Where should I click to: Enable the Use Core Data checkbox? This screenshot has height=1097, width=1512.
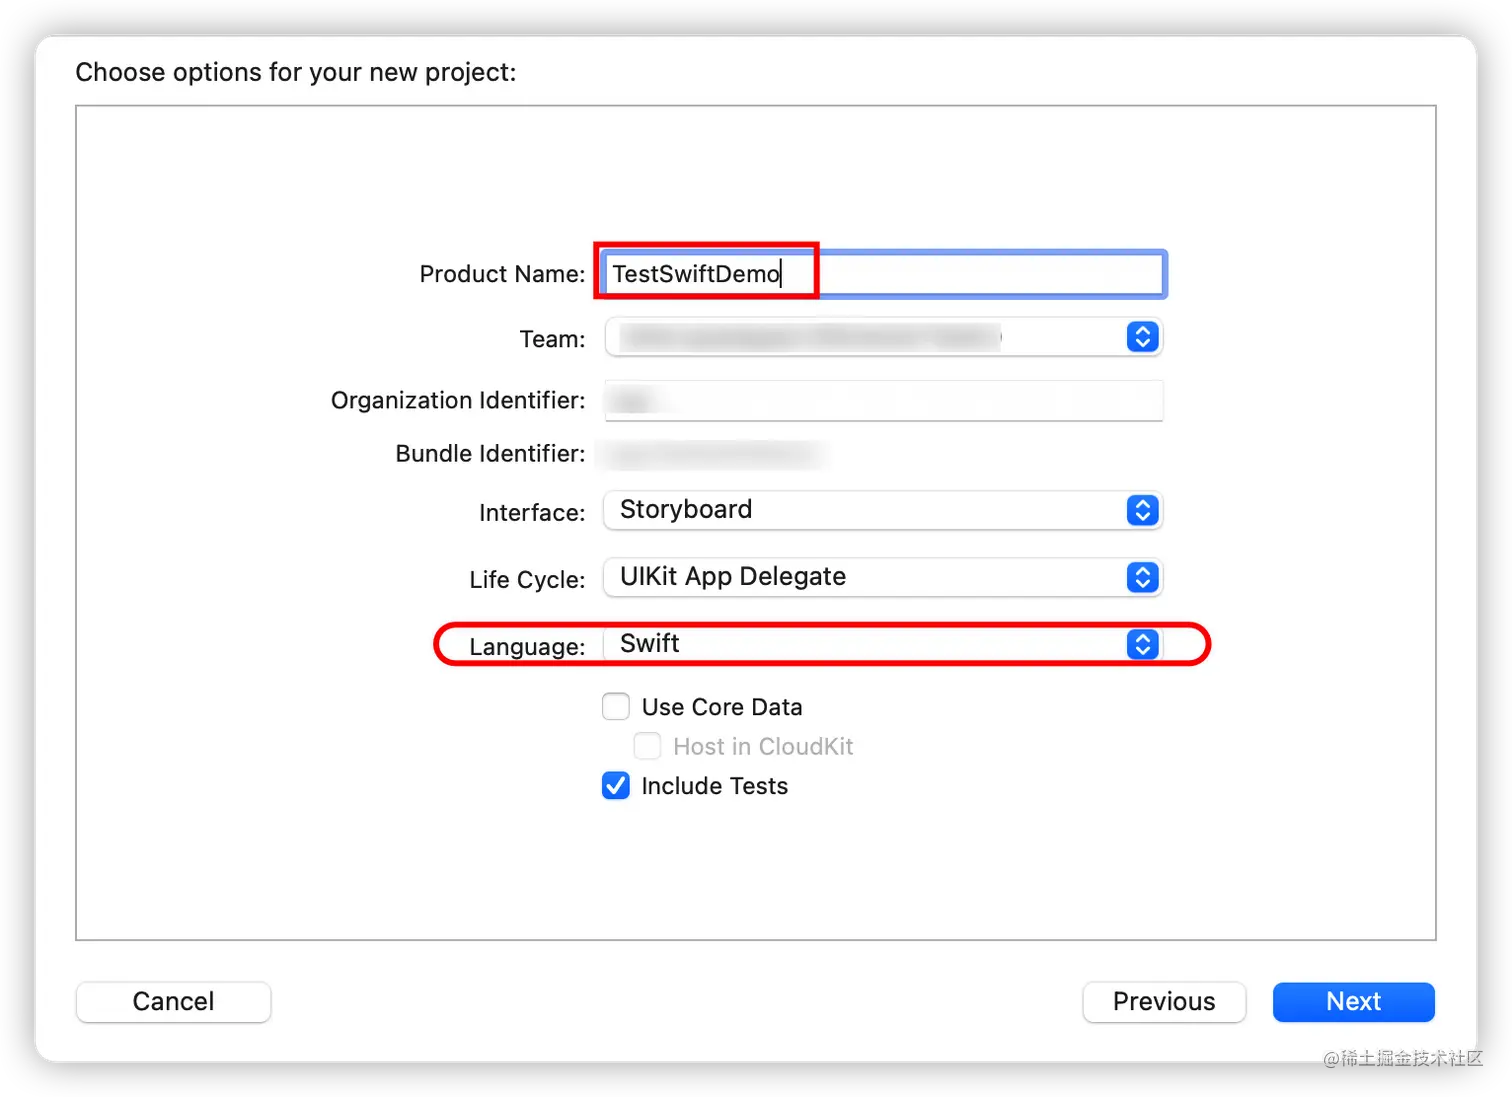(616, 707)
